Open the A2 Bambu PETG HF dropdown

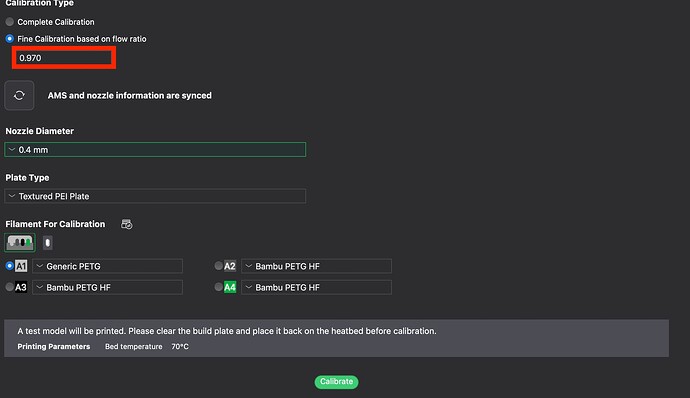click(x=316, y=266)
